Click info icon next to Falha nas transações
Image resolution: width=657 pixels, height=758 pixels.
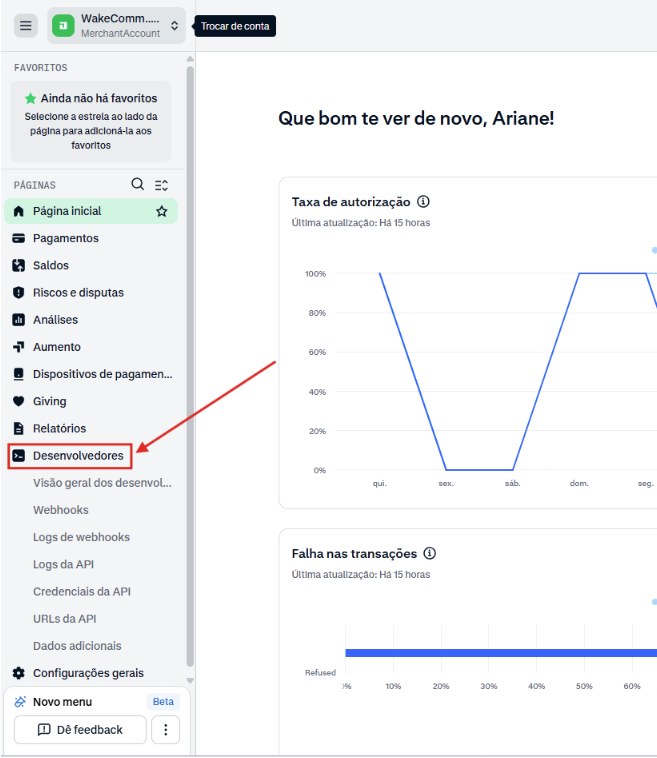(429, 553)
